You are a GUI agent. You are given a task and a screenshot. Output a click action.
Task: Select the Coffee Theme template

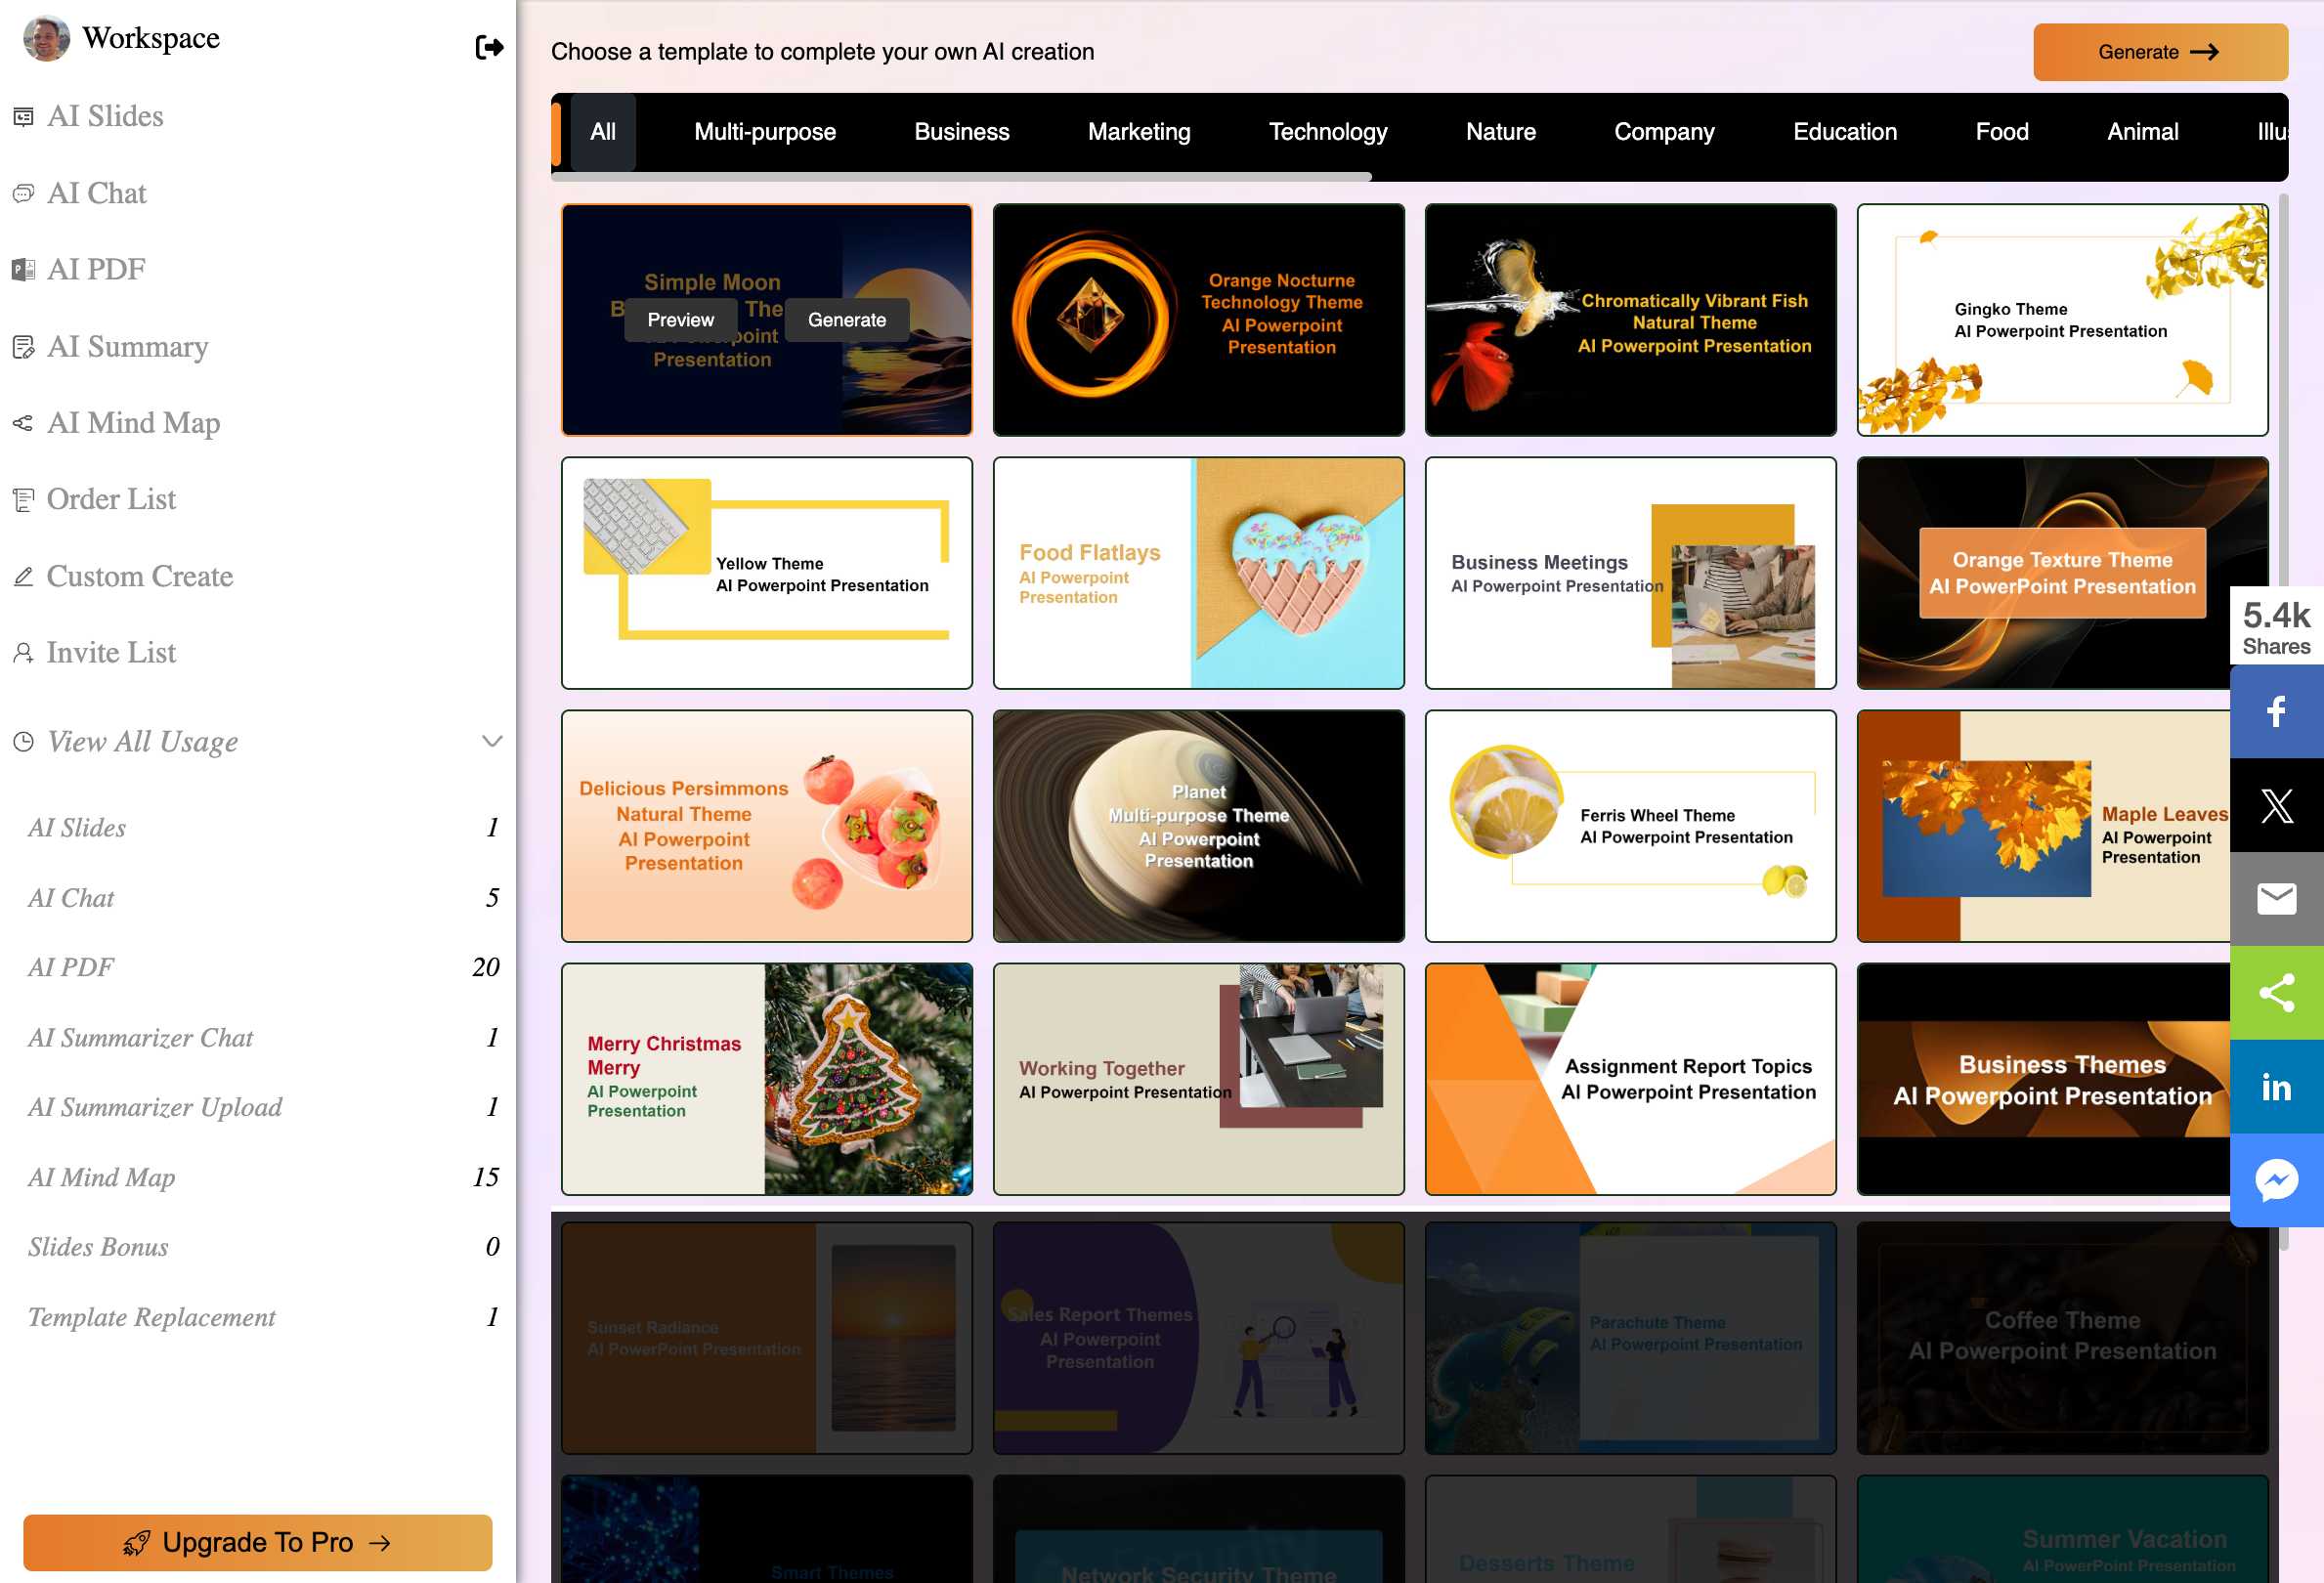coord(2062,1338)
